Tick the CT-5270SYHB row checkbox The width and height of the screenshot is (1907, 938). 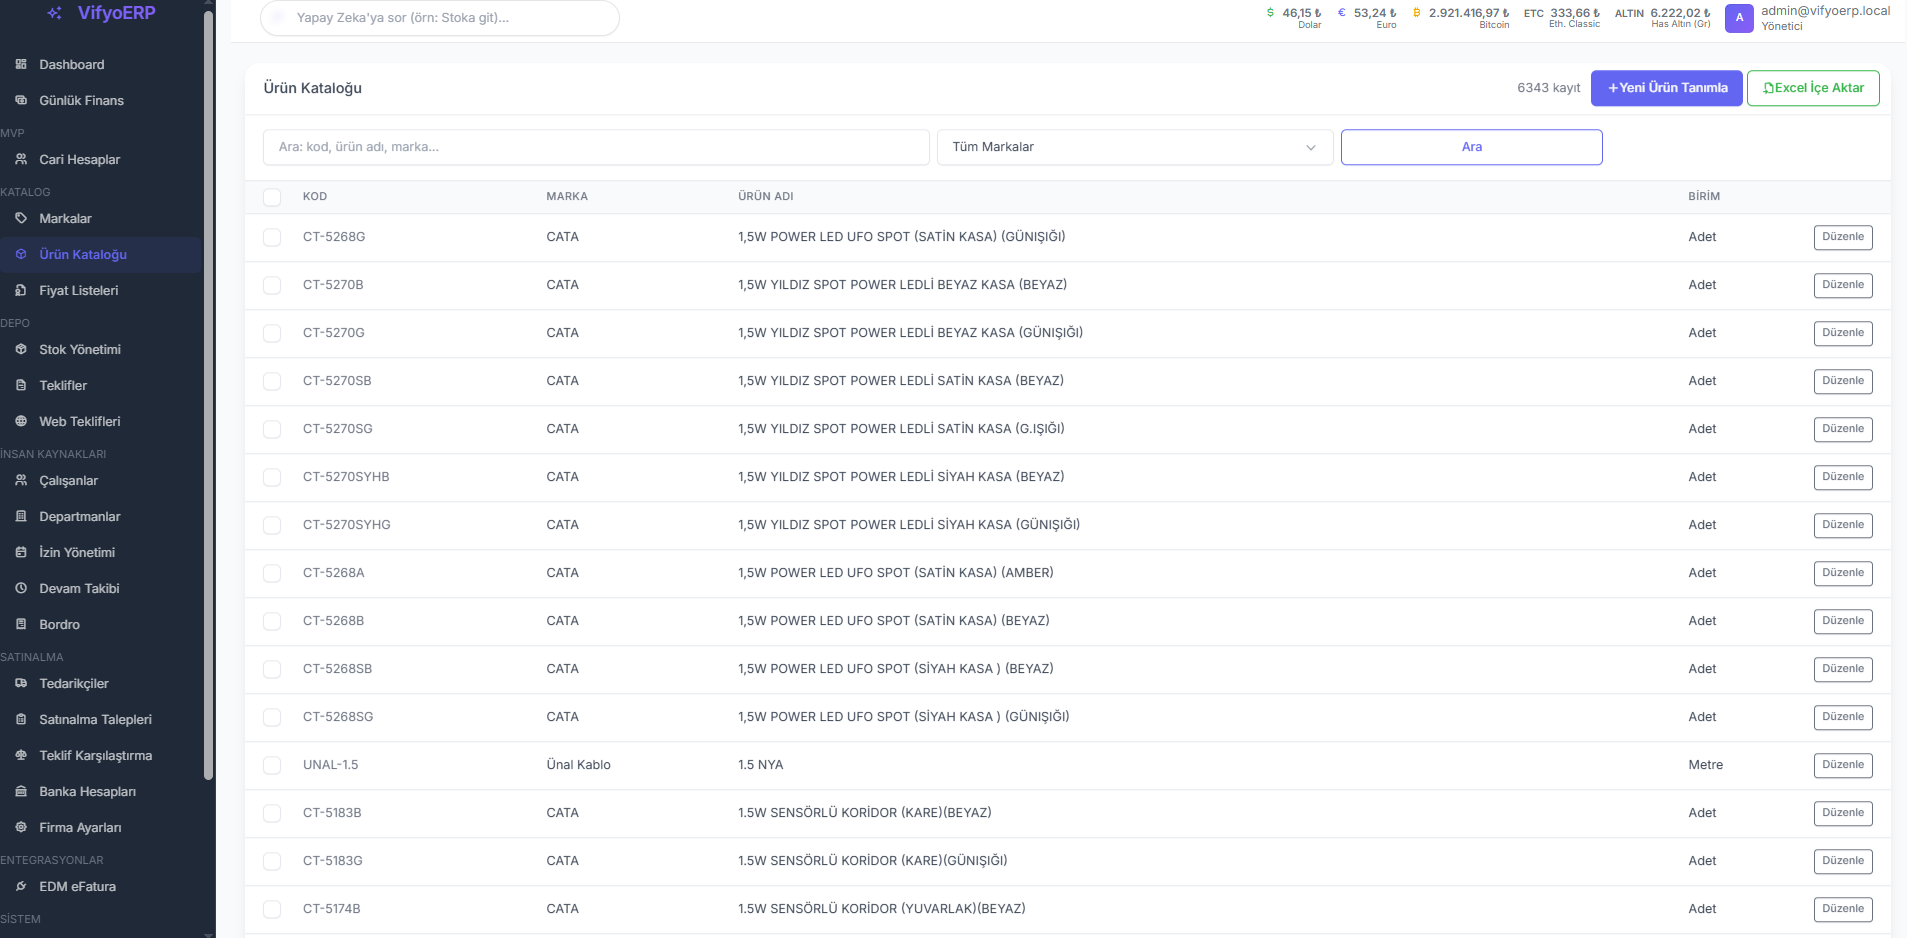272,477
